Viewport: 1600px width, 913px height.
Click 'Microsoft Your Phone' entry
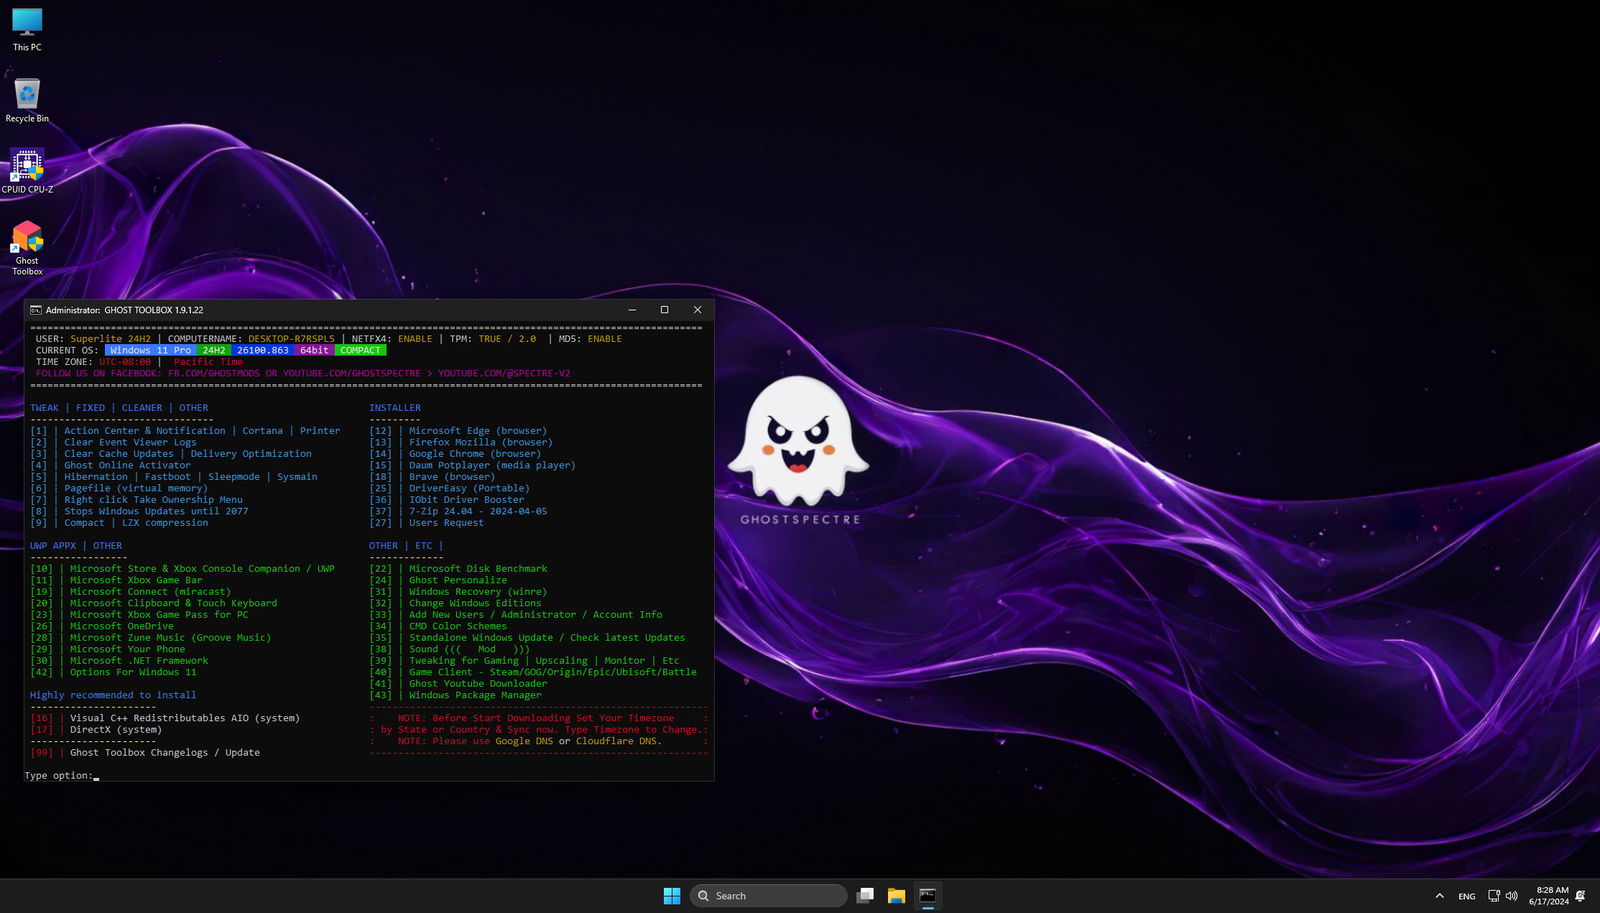point(128,649)
